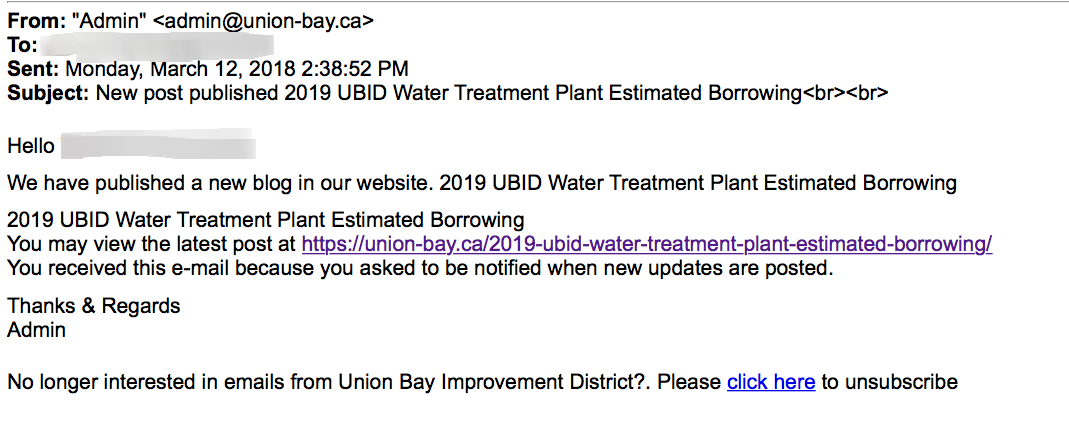Click the "Hello" greeting word
Viewport: 1069px width, 433px height.
click(31, 147)
